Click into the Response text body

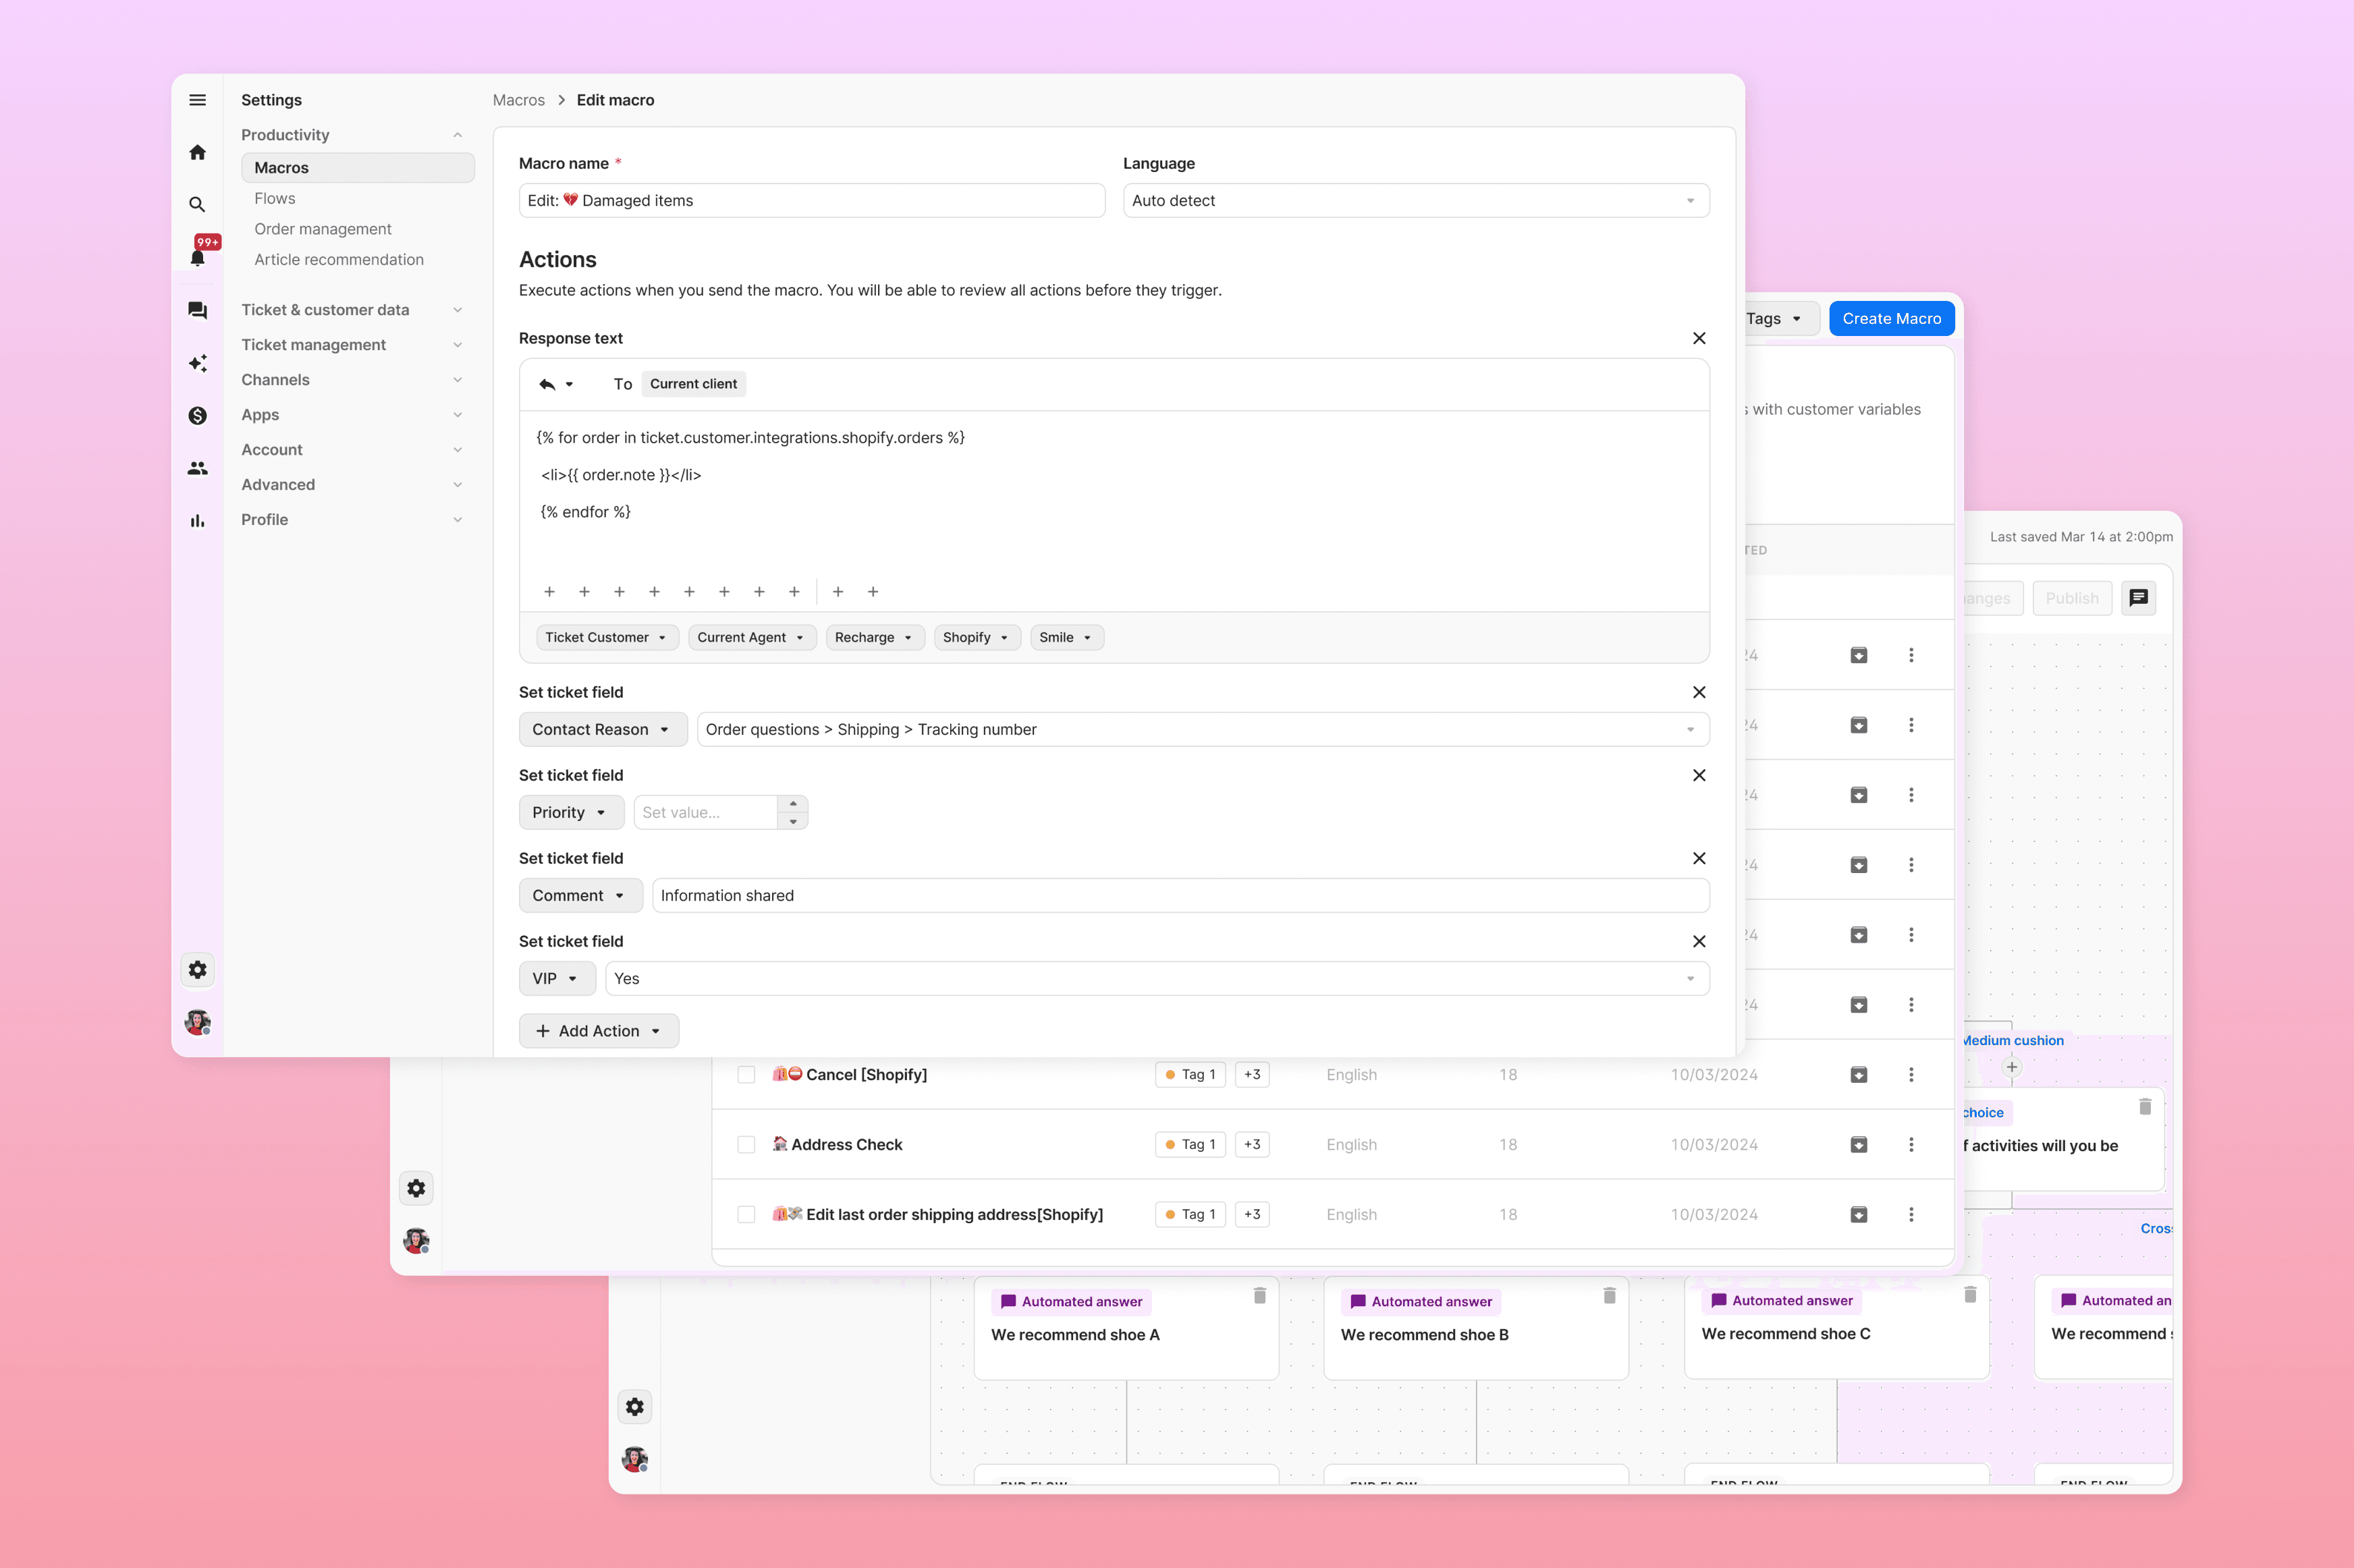point(1114,492)
